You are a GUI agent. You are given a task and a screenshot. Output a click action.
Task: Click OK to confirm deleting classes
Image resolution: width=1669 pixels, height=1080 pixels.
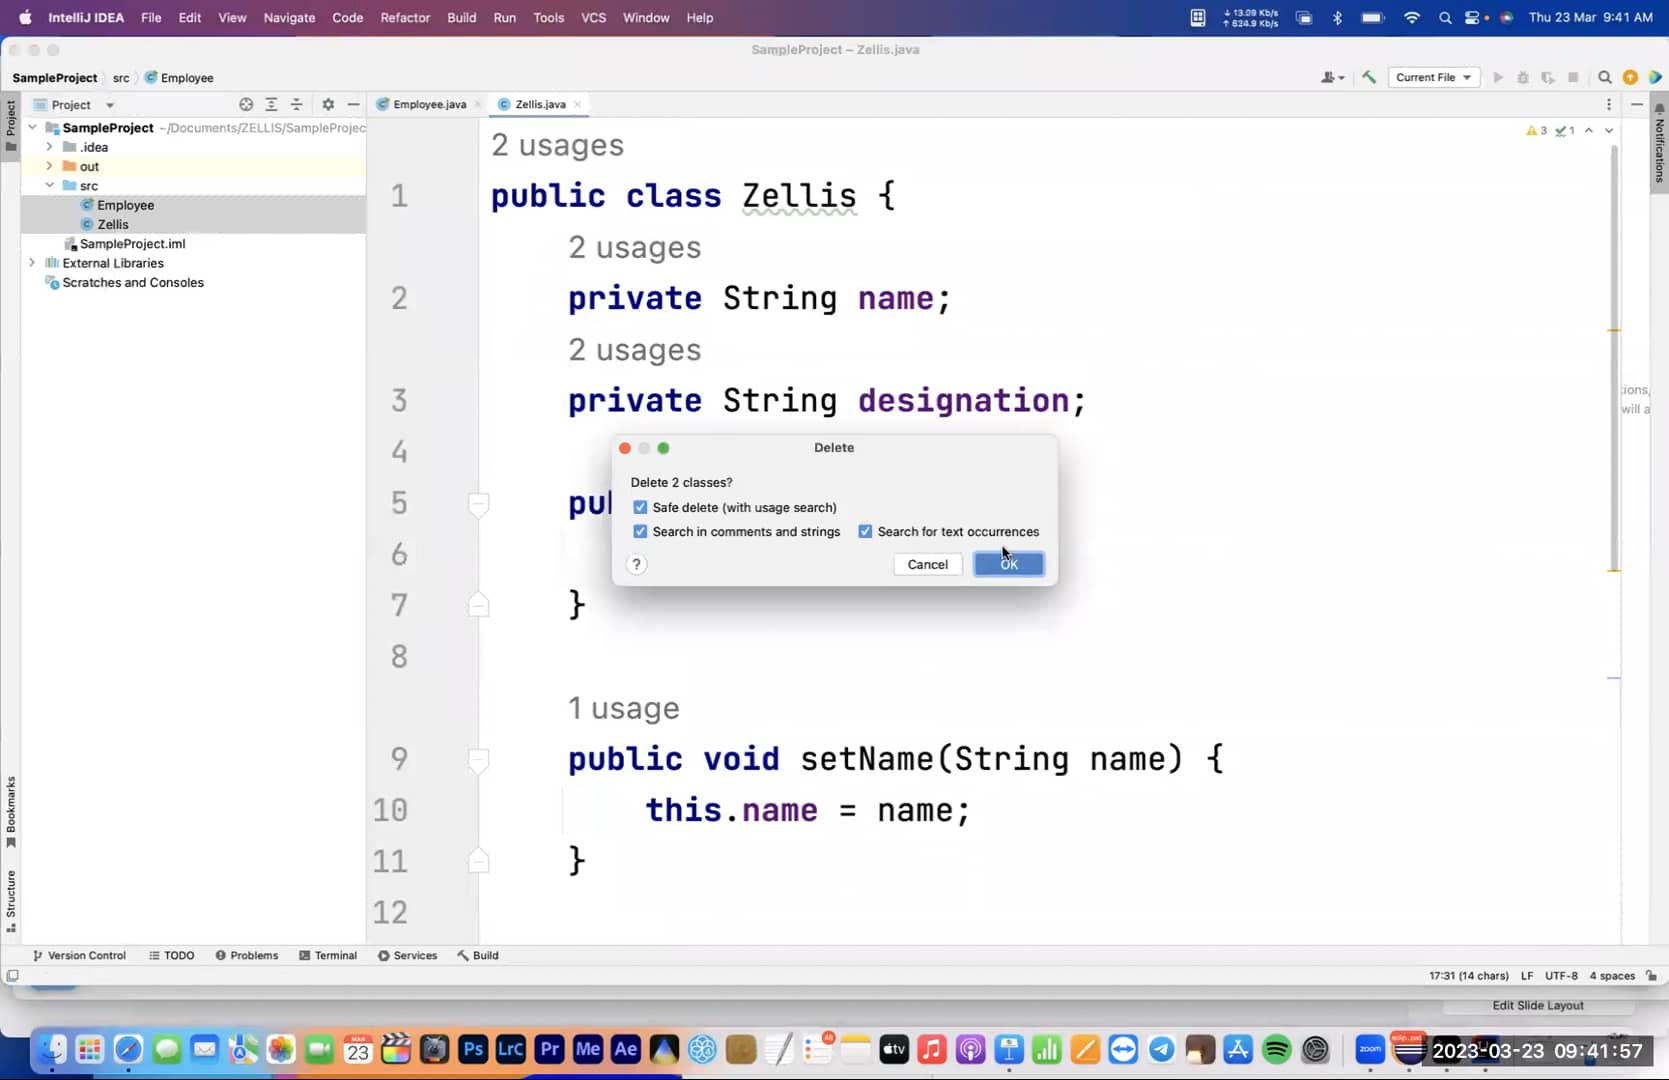1007,564
